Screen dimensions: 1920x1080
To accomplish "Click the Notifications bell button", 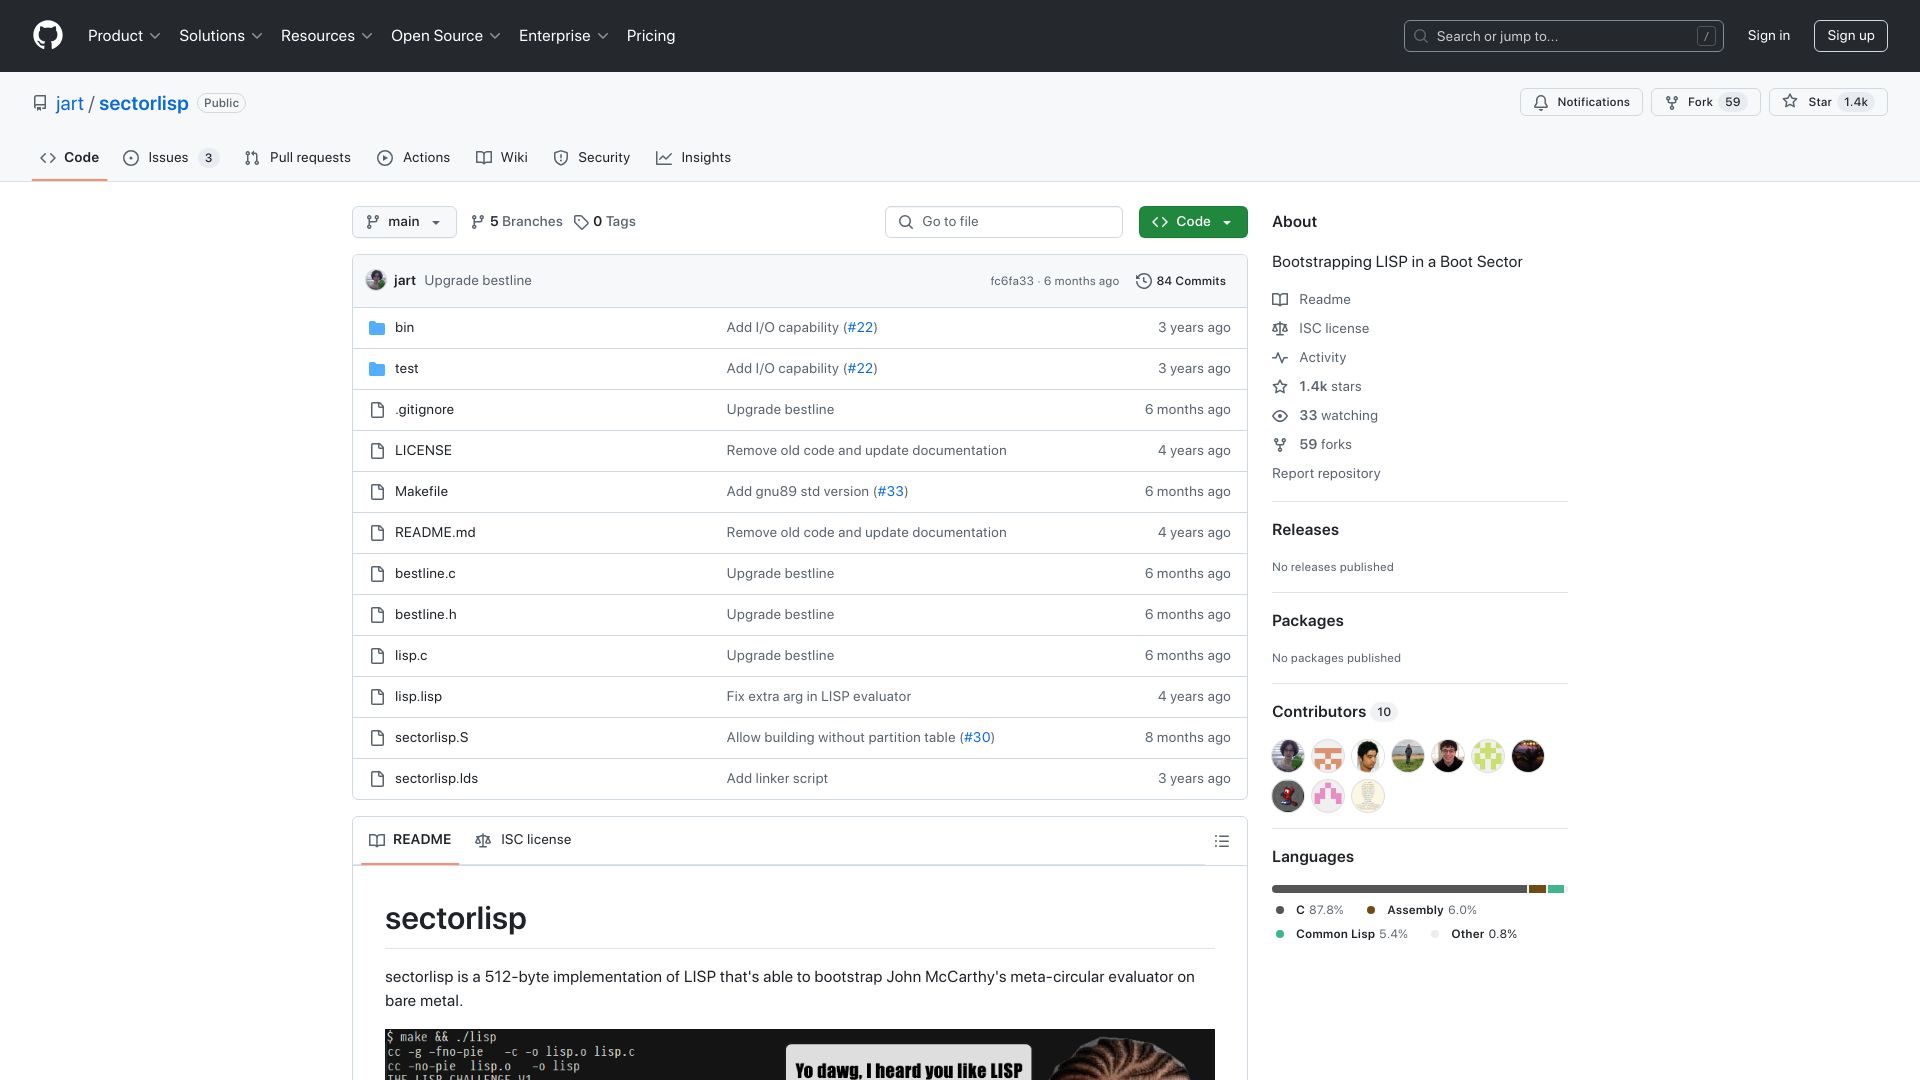I will (x=1581, y=102).
